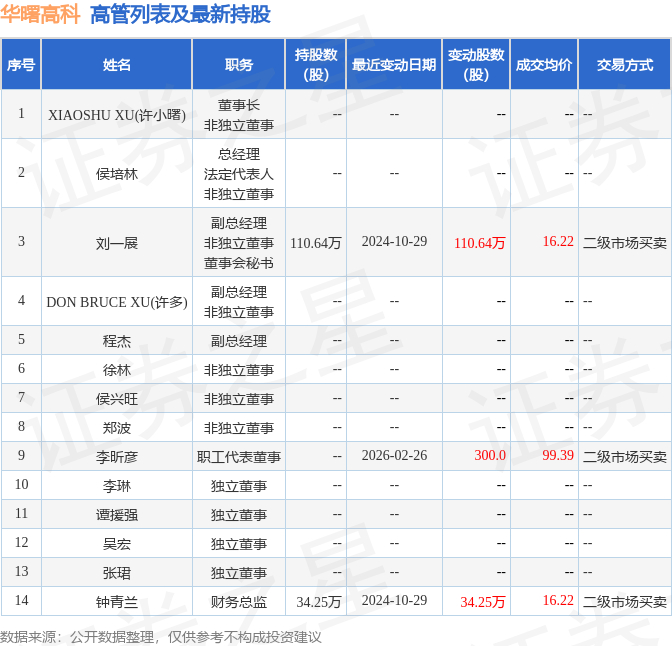Click 刘一展's holding 110.64万 in black

(316, 243)
